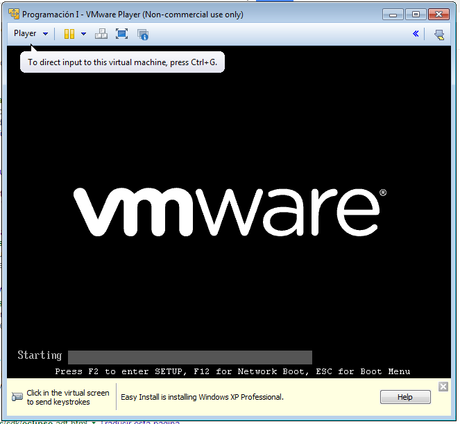Open the power options dropdown next to pause

(84, 34)
